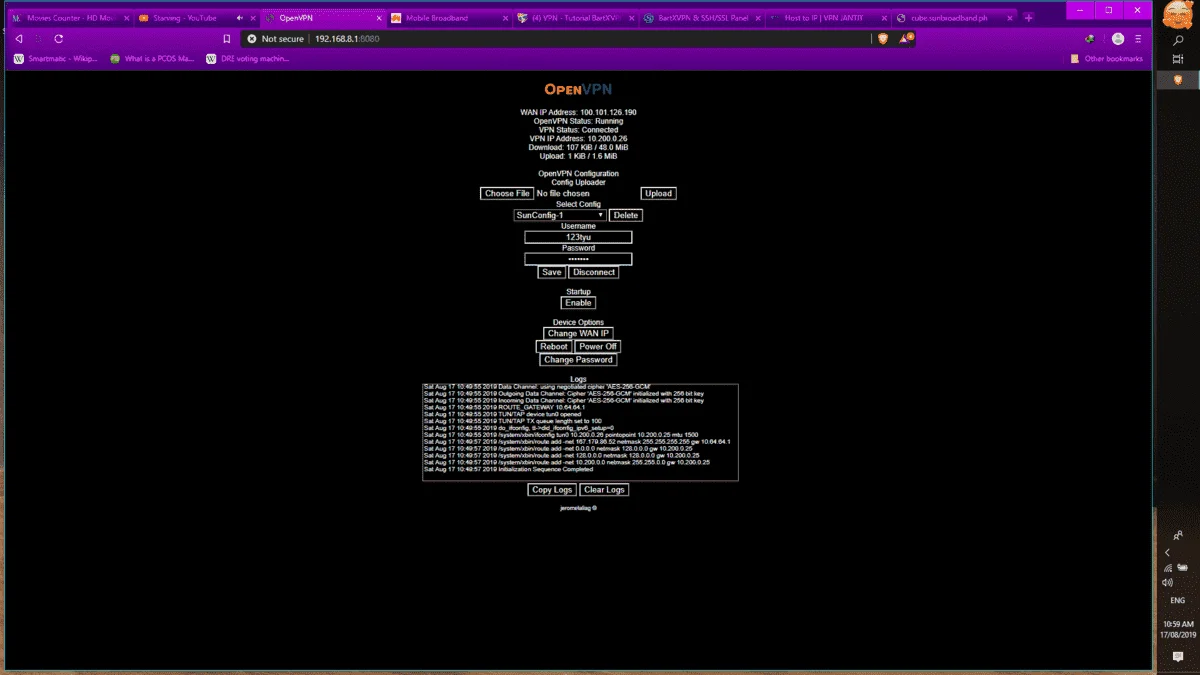Click the Not secure site indicator
Screen dimensions: 1200x675
(276, 38)
